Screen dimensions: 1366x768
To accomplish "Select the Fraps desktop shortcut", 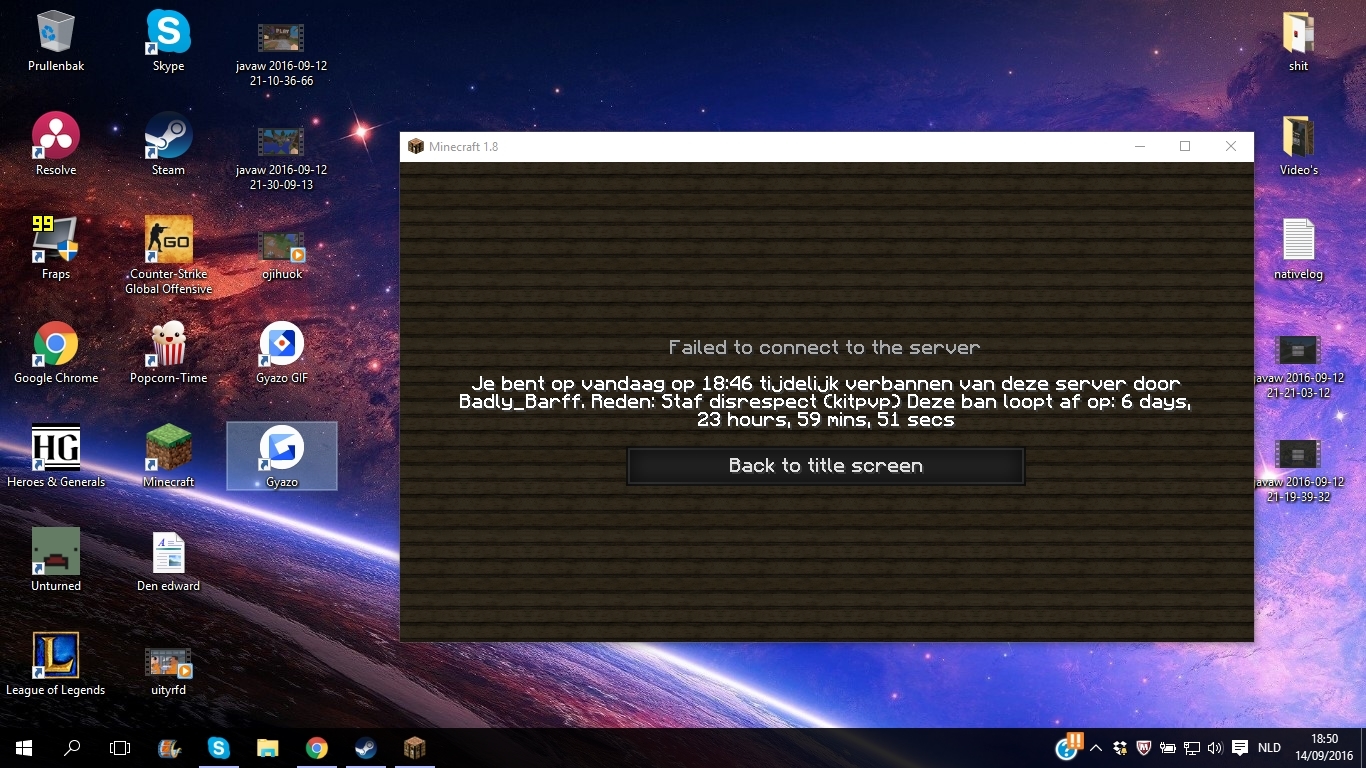I will click(x=56, y=249).
